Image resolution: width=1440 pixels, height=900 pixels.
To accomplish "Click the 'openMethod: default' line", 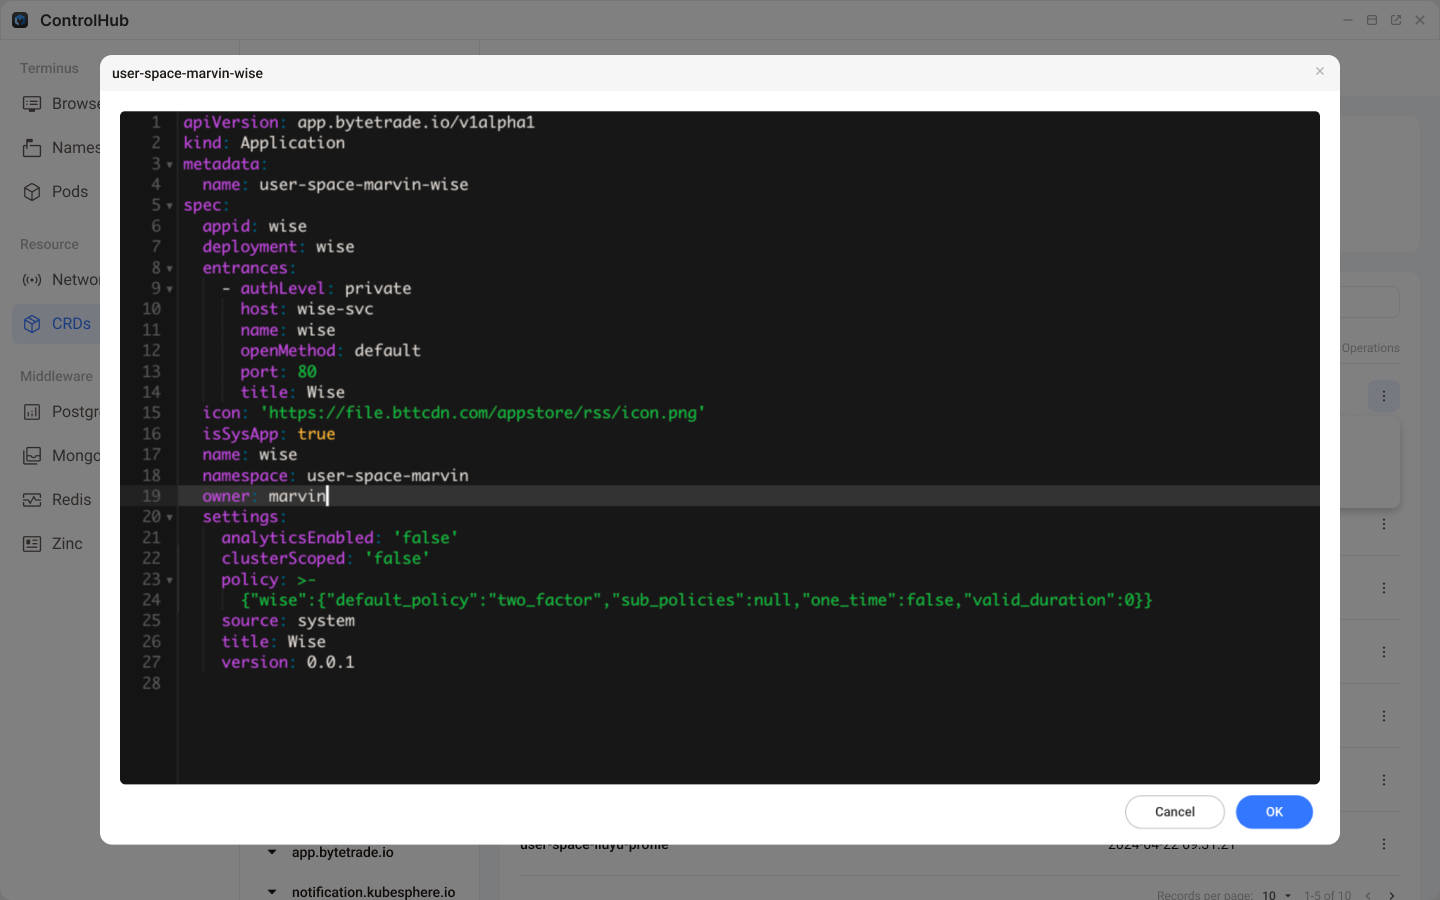I will pyautogui.click(x=330, y=351).
